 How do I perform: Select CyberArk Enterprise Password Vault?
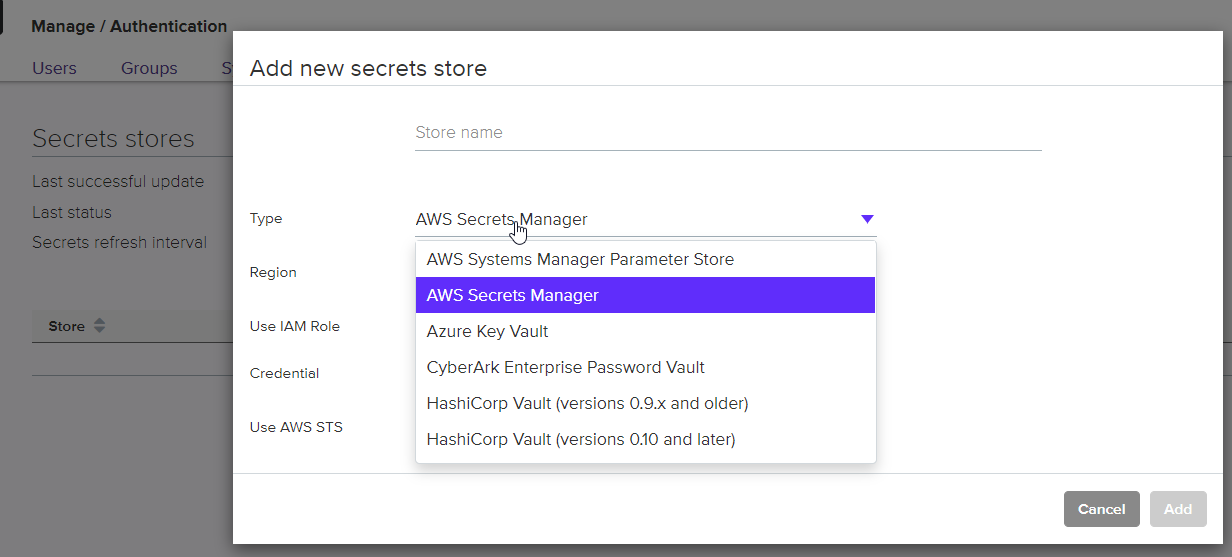(x=565, y=367)
